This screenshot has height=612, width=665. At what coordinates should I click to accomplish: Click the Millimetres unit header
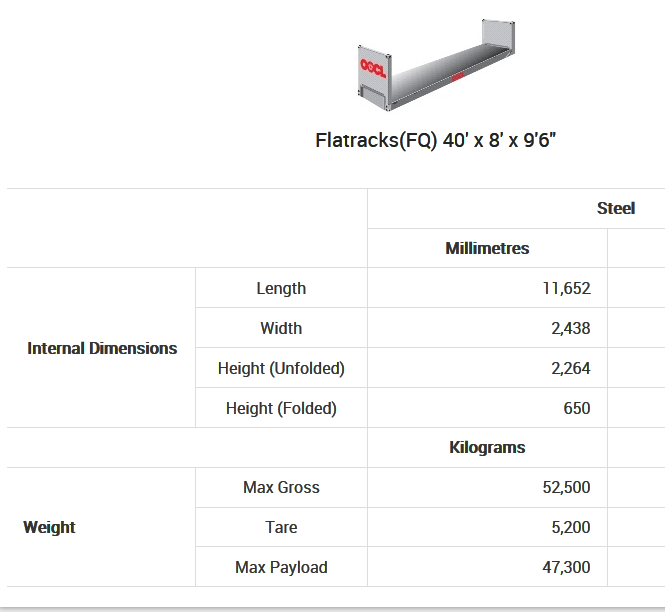[x=487, y=248]
